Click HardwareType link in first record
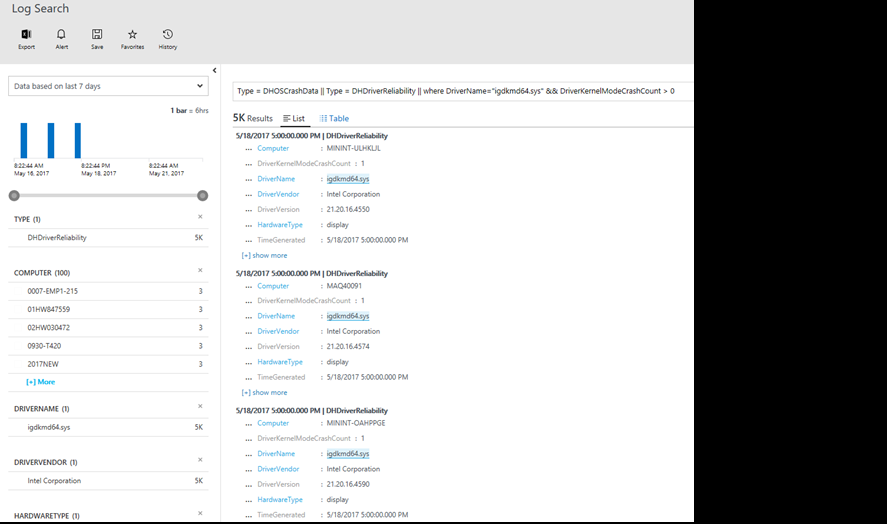 point(280,225)
